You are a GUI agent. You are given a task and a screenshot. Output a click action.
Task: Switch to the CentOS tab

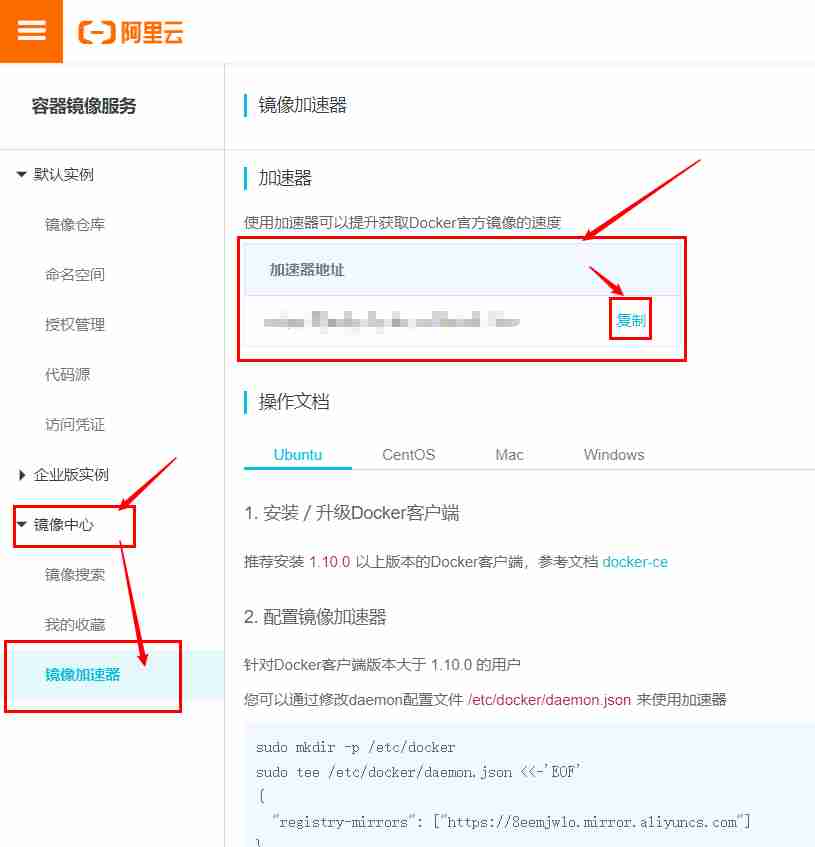coord(408,455)
